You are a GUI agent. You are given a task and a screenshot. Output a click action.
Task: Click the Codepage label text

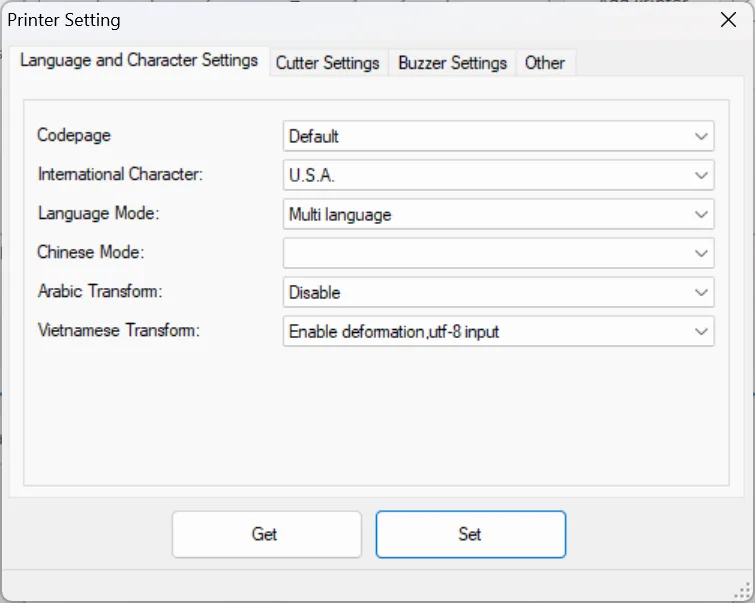74,135
